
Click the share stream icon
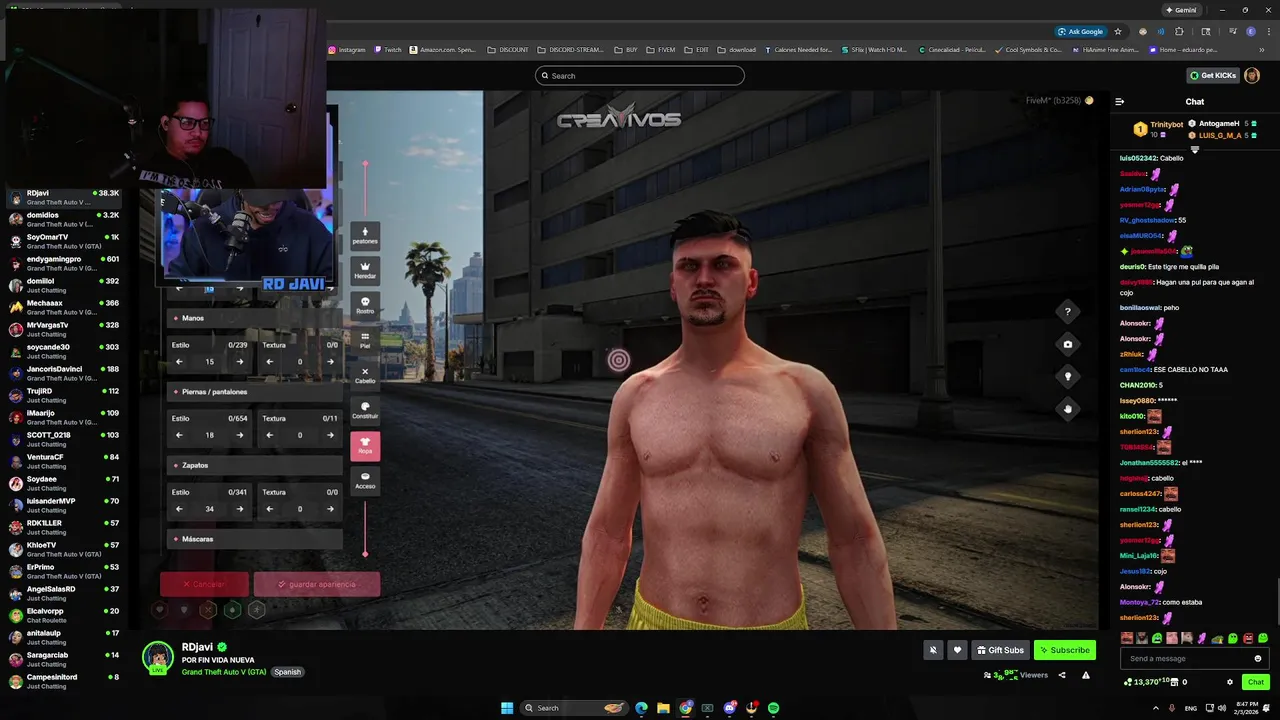[1062, 675]
